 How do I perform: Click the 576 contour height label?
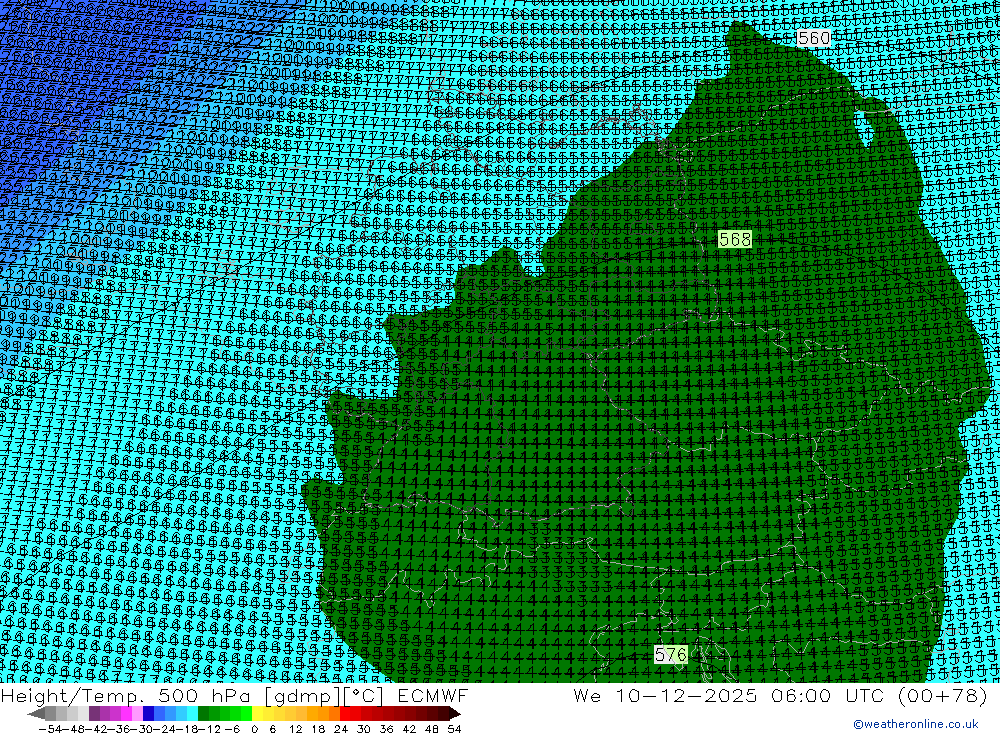[671, 655]
